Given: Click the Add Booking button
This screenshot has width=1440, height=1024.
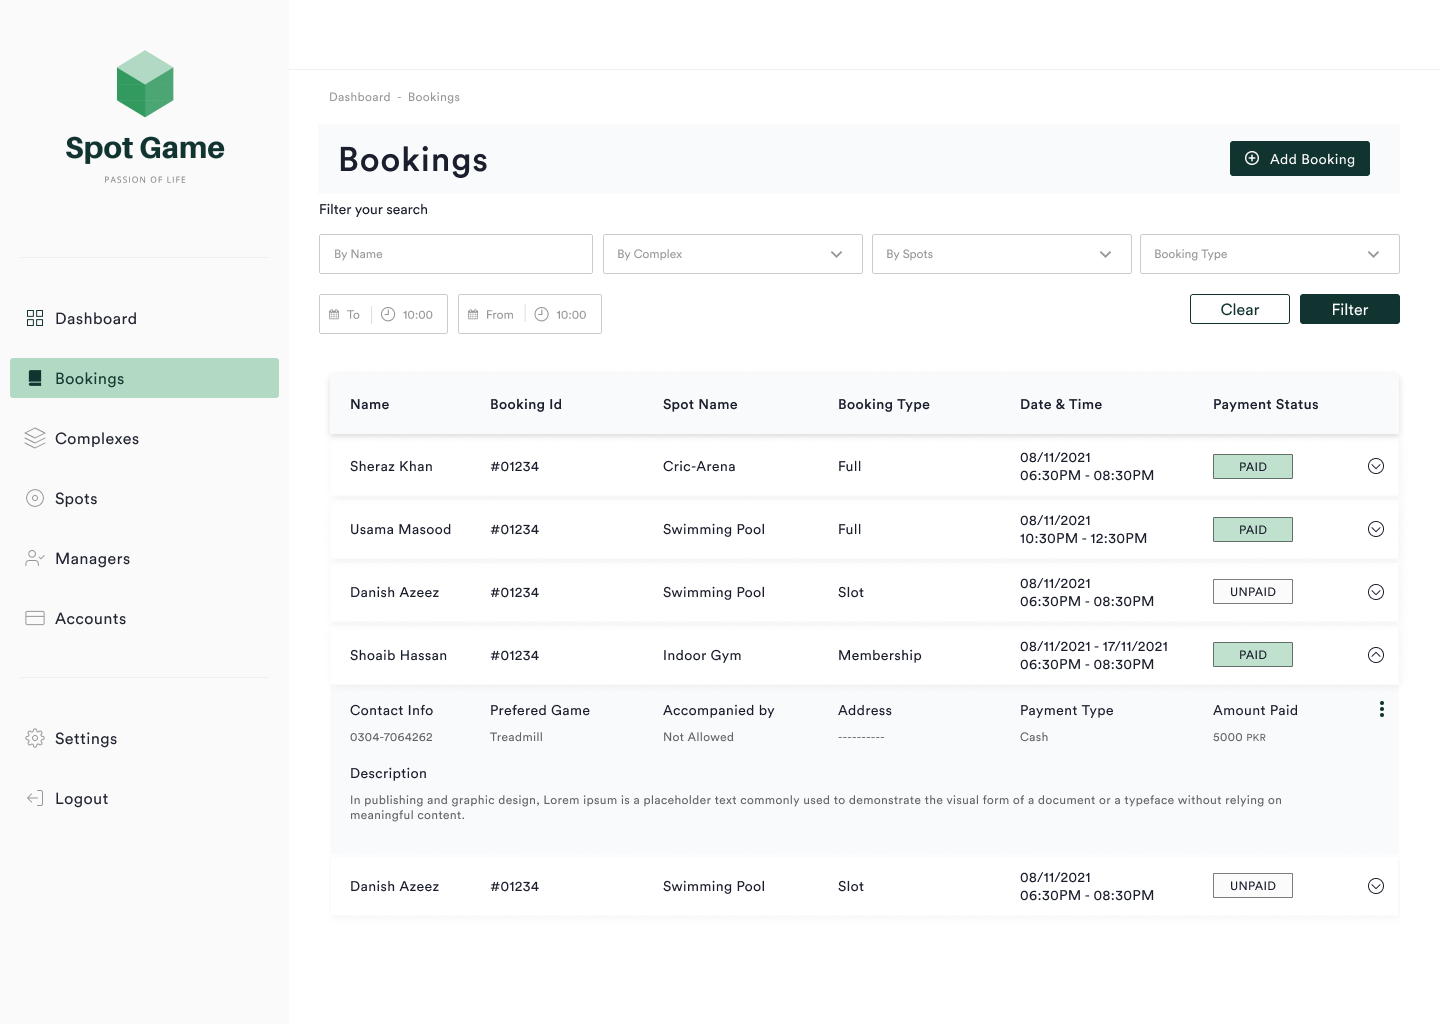Looking at the screenshot, I should [1299, 158].
